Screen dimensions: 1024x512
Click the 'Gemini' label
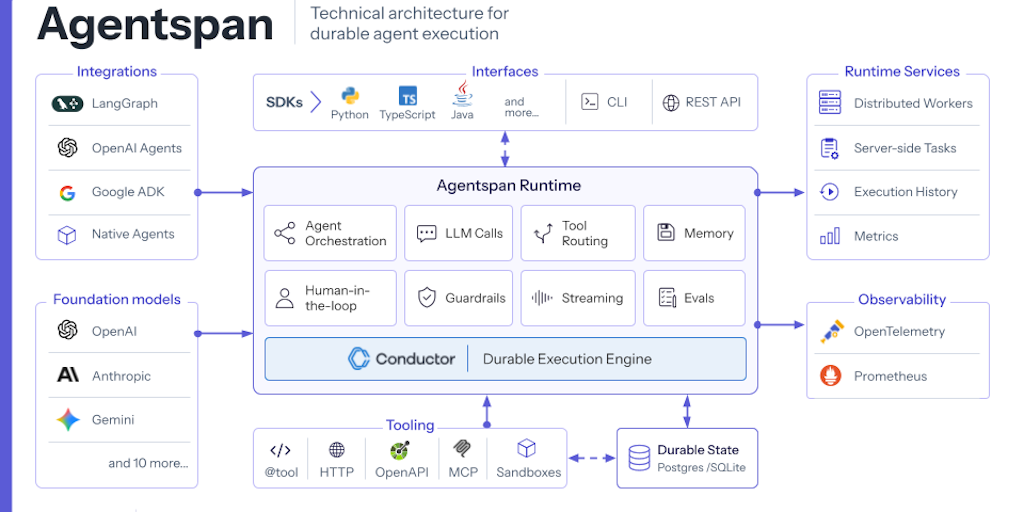pyautogui.click(x=113, y=420)
